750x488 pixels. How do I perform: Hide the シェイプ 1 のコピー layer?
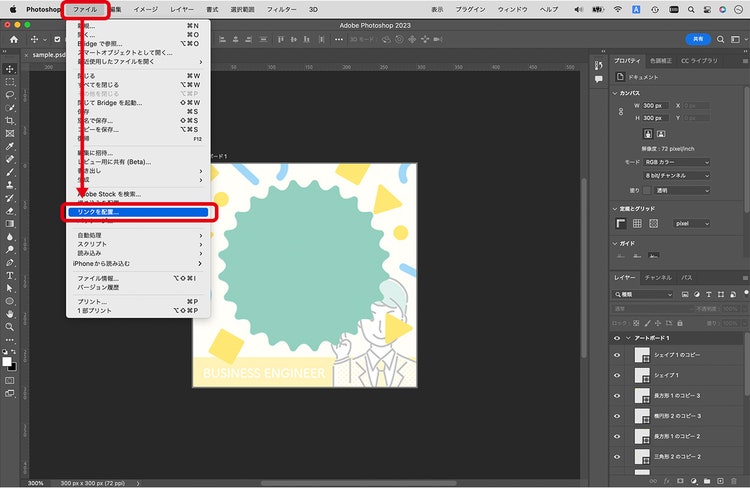(617, 355)
